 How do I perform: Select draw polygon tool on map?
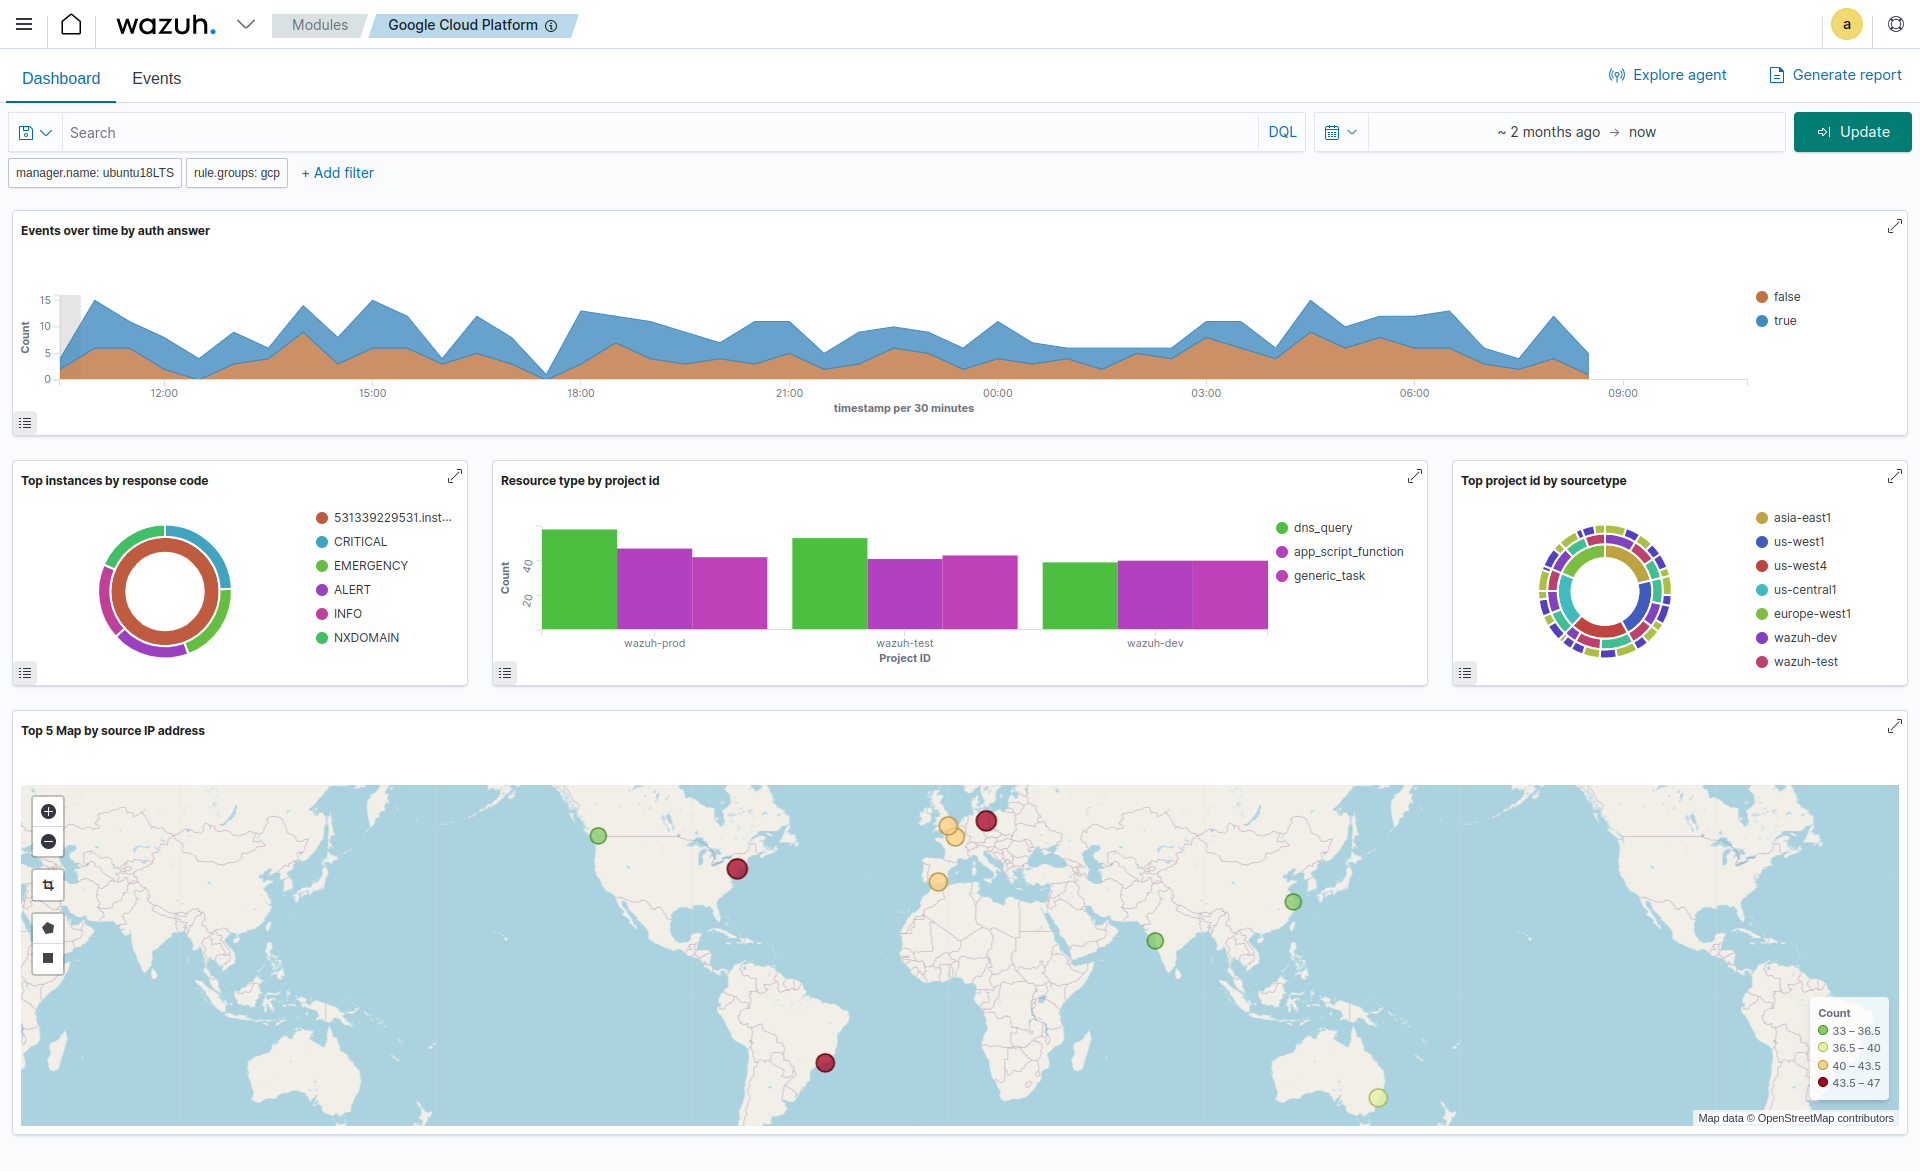pyautogui.click(x=48, y=929)
